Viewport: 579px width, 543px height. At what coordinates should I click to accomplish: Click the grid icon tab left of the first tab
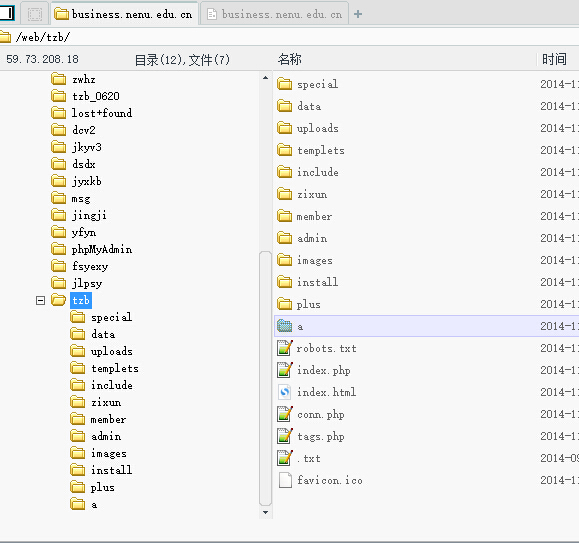point(35,14)
